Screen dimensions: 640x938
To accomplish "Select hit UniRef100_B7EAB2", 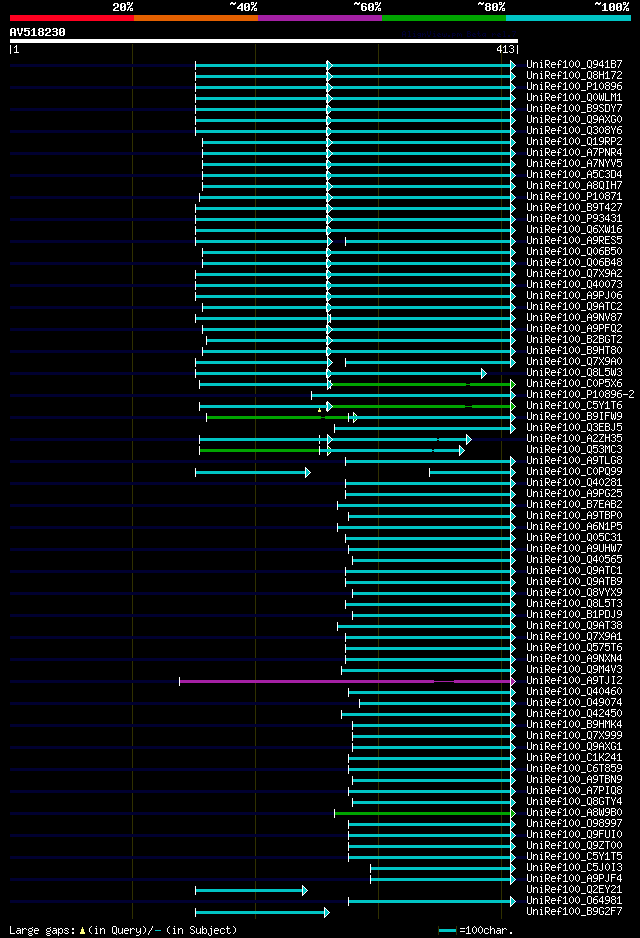I will (x=574, y=504).
